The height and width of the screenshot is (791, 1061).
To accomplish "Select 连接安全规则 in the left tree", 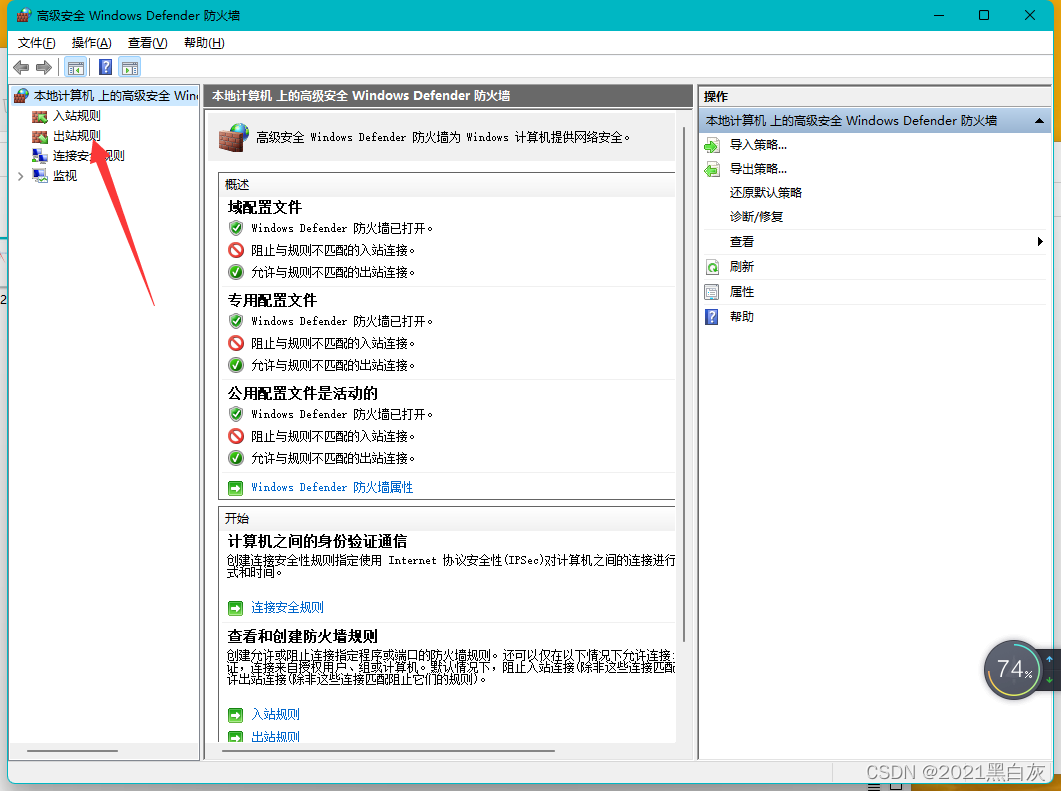I will (89, 156).
